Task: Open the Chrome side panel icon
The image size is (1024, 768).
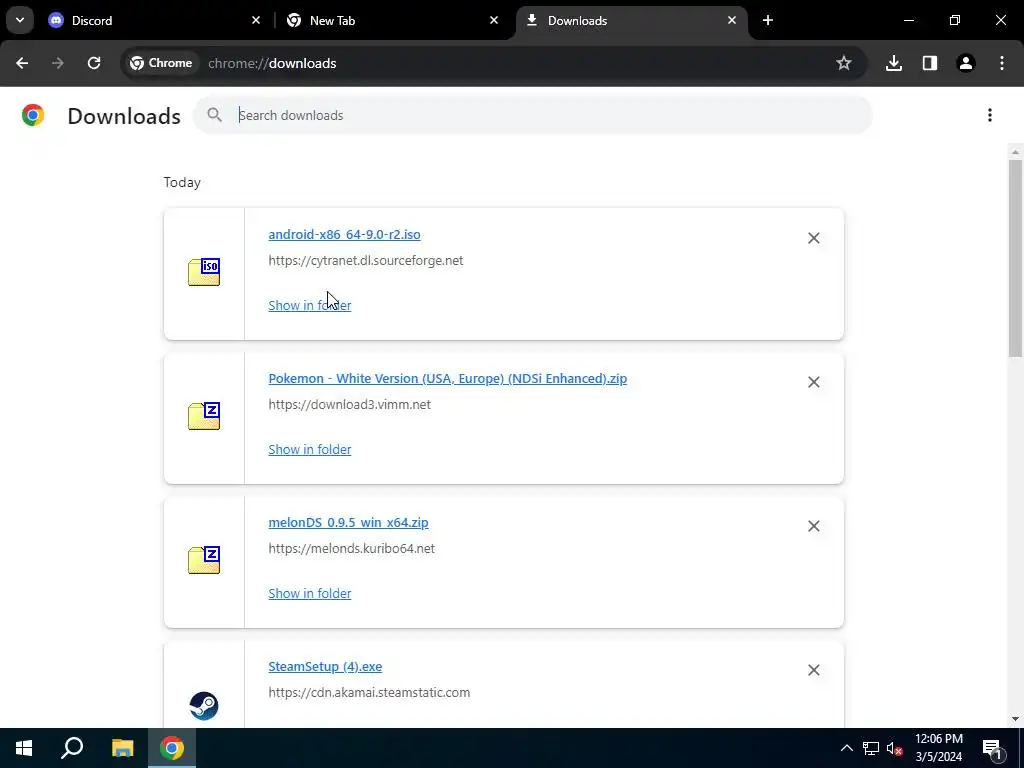Action: pyautogui.click(x=929, y=63)
